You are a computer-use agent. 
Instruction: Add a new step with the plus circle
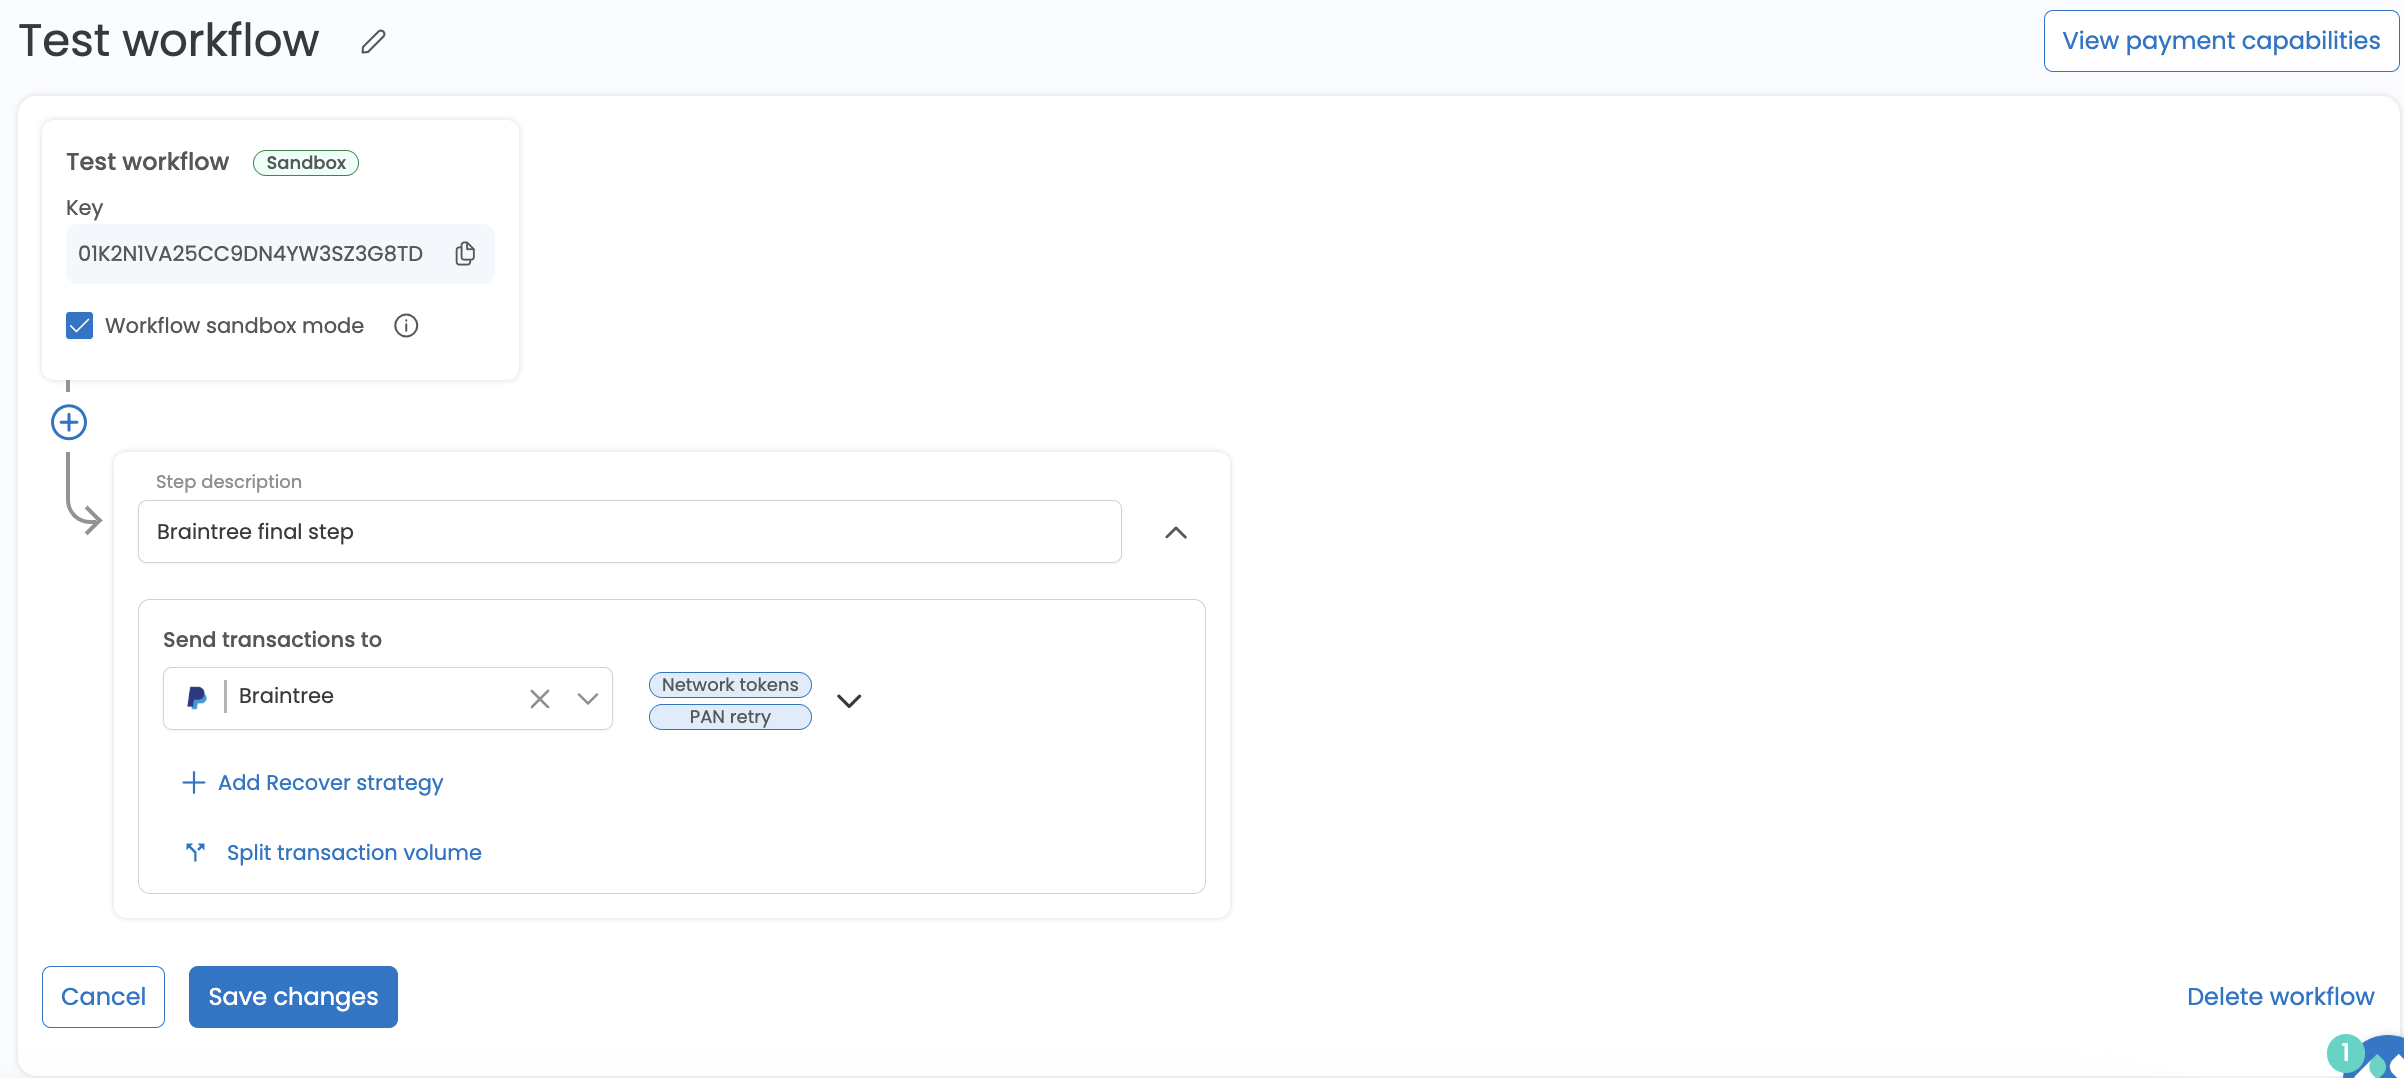[69, 422]
